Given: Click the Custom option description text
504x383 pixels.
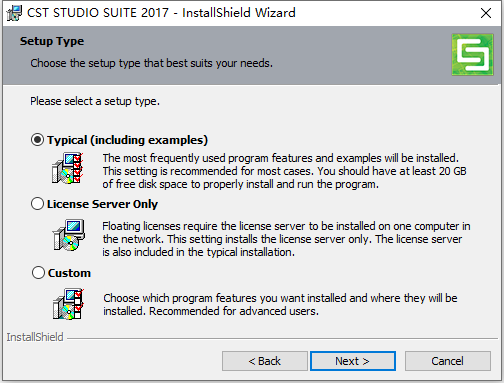Looking at the screenshot, I should 280,304.
